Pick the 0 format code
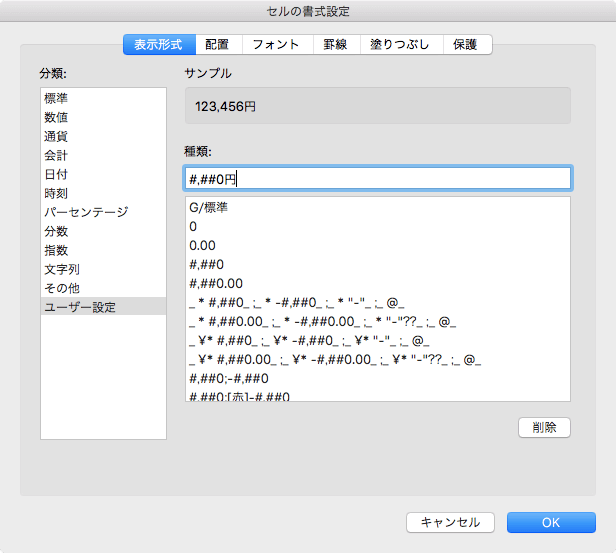616x553 pixels. (x=378, y=227)
